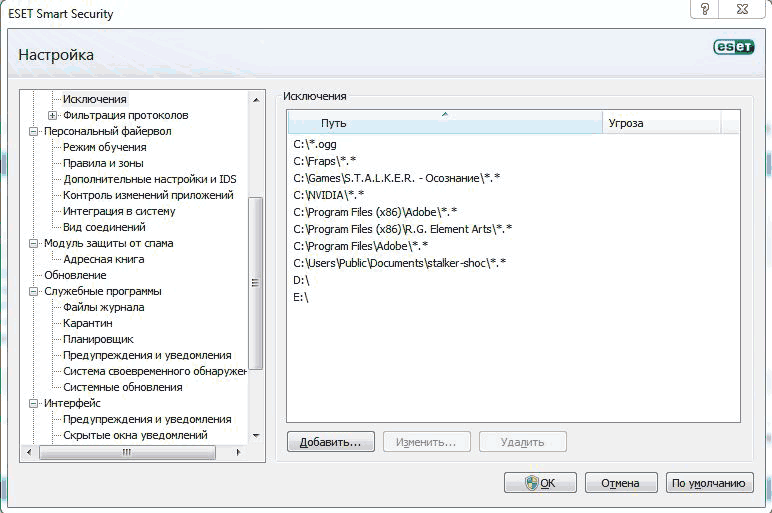This screenshot has height=513, width=772.
Task: Open Предупреждения и уведомления under Служебные программы
Action: (147, 355)
